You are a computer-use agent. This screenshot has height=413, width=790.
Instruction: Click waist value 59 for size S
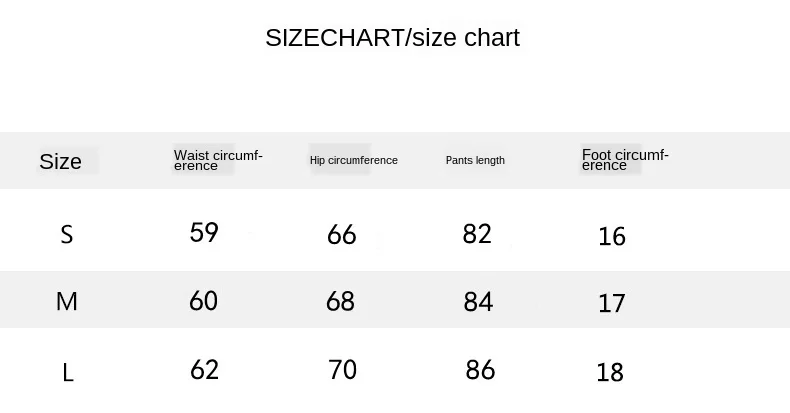[x=204, y=232]
